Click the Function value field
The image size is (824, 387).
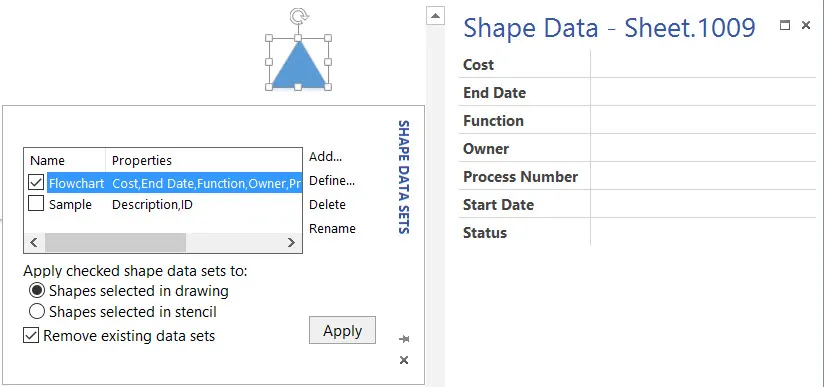pyautogui.click(x=703, y=120)
